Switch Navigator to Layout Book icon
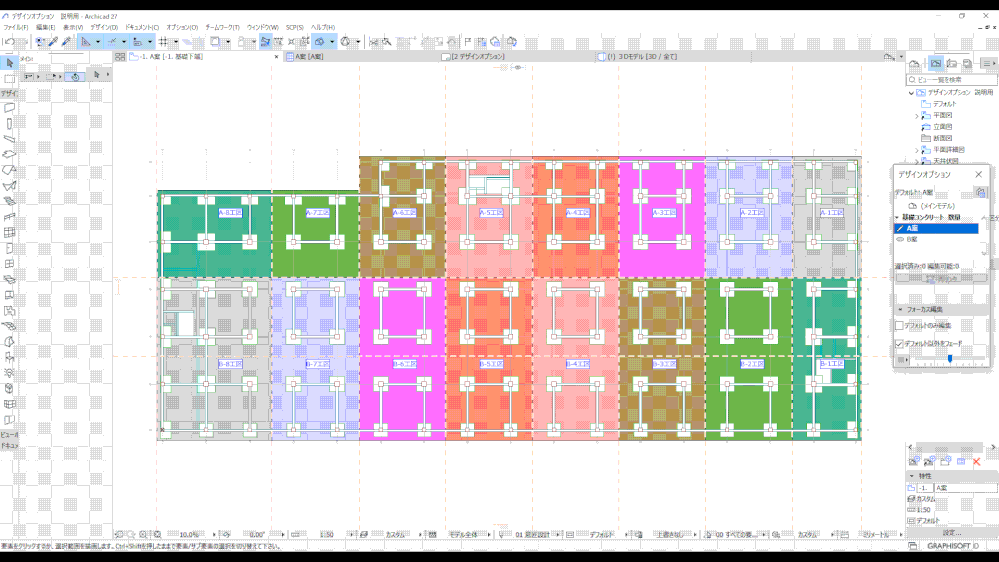This screenshot has height=562, width=999. pos(952,63)
